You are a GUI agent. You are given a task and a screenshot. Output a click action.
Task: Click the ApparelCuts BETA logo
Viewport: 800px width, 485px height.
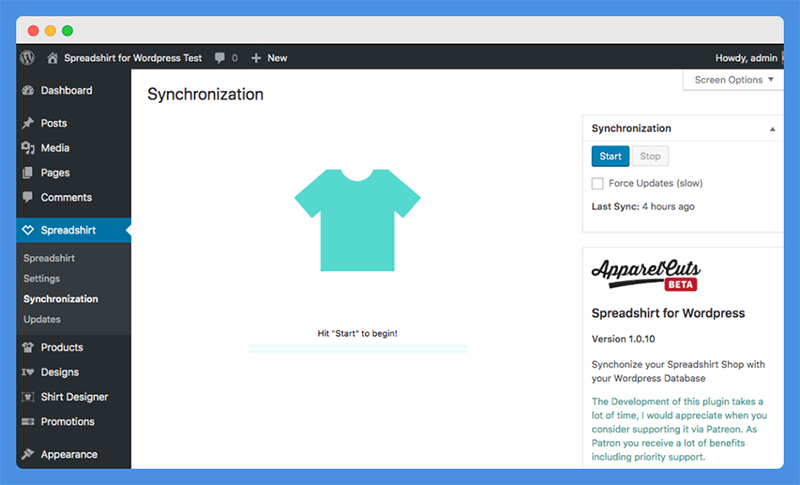646,274
